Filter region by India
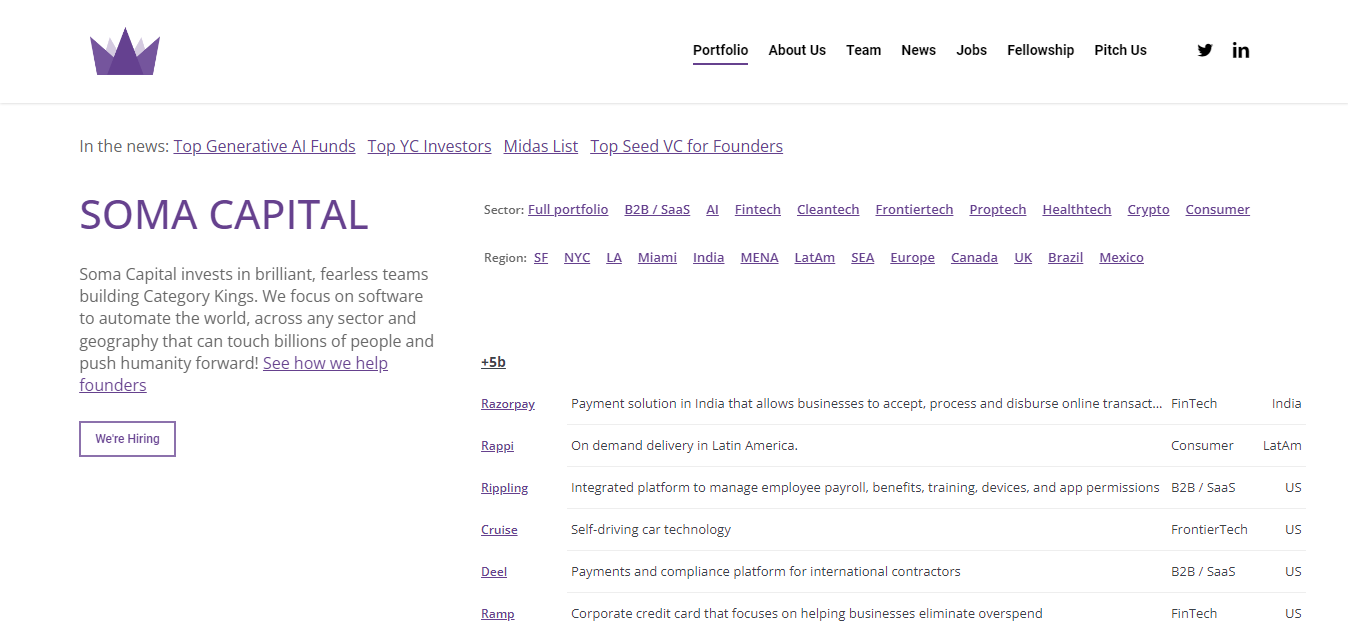The width and height of the screenshot is (1348, 622). (709, 258)
